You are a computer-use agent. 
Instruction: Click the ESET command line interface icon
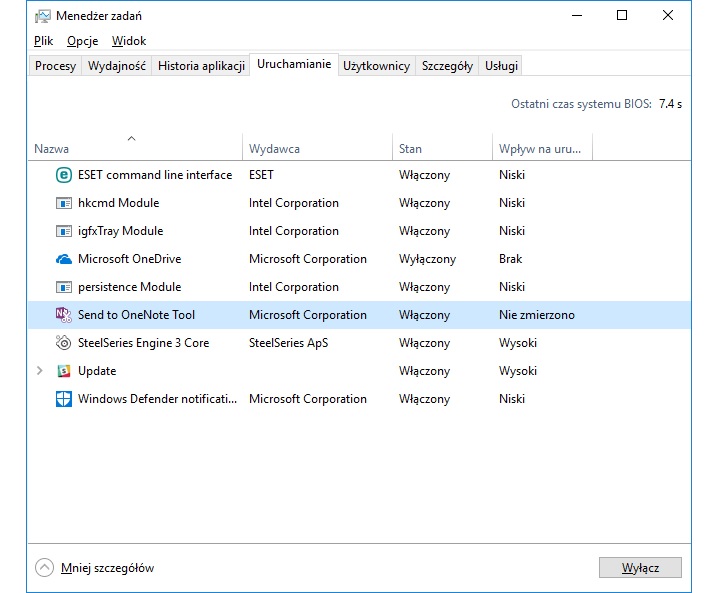(x=64, y=175)
